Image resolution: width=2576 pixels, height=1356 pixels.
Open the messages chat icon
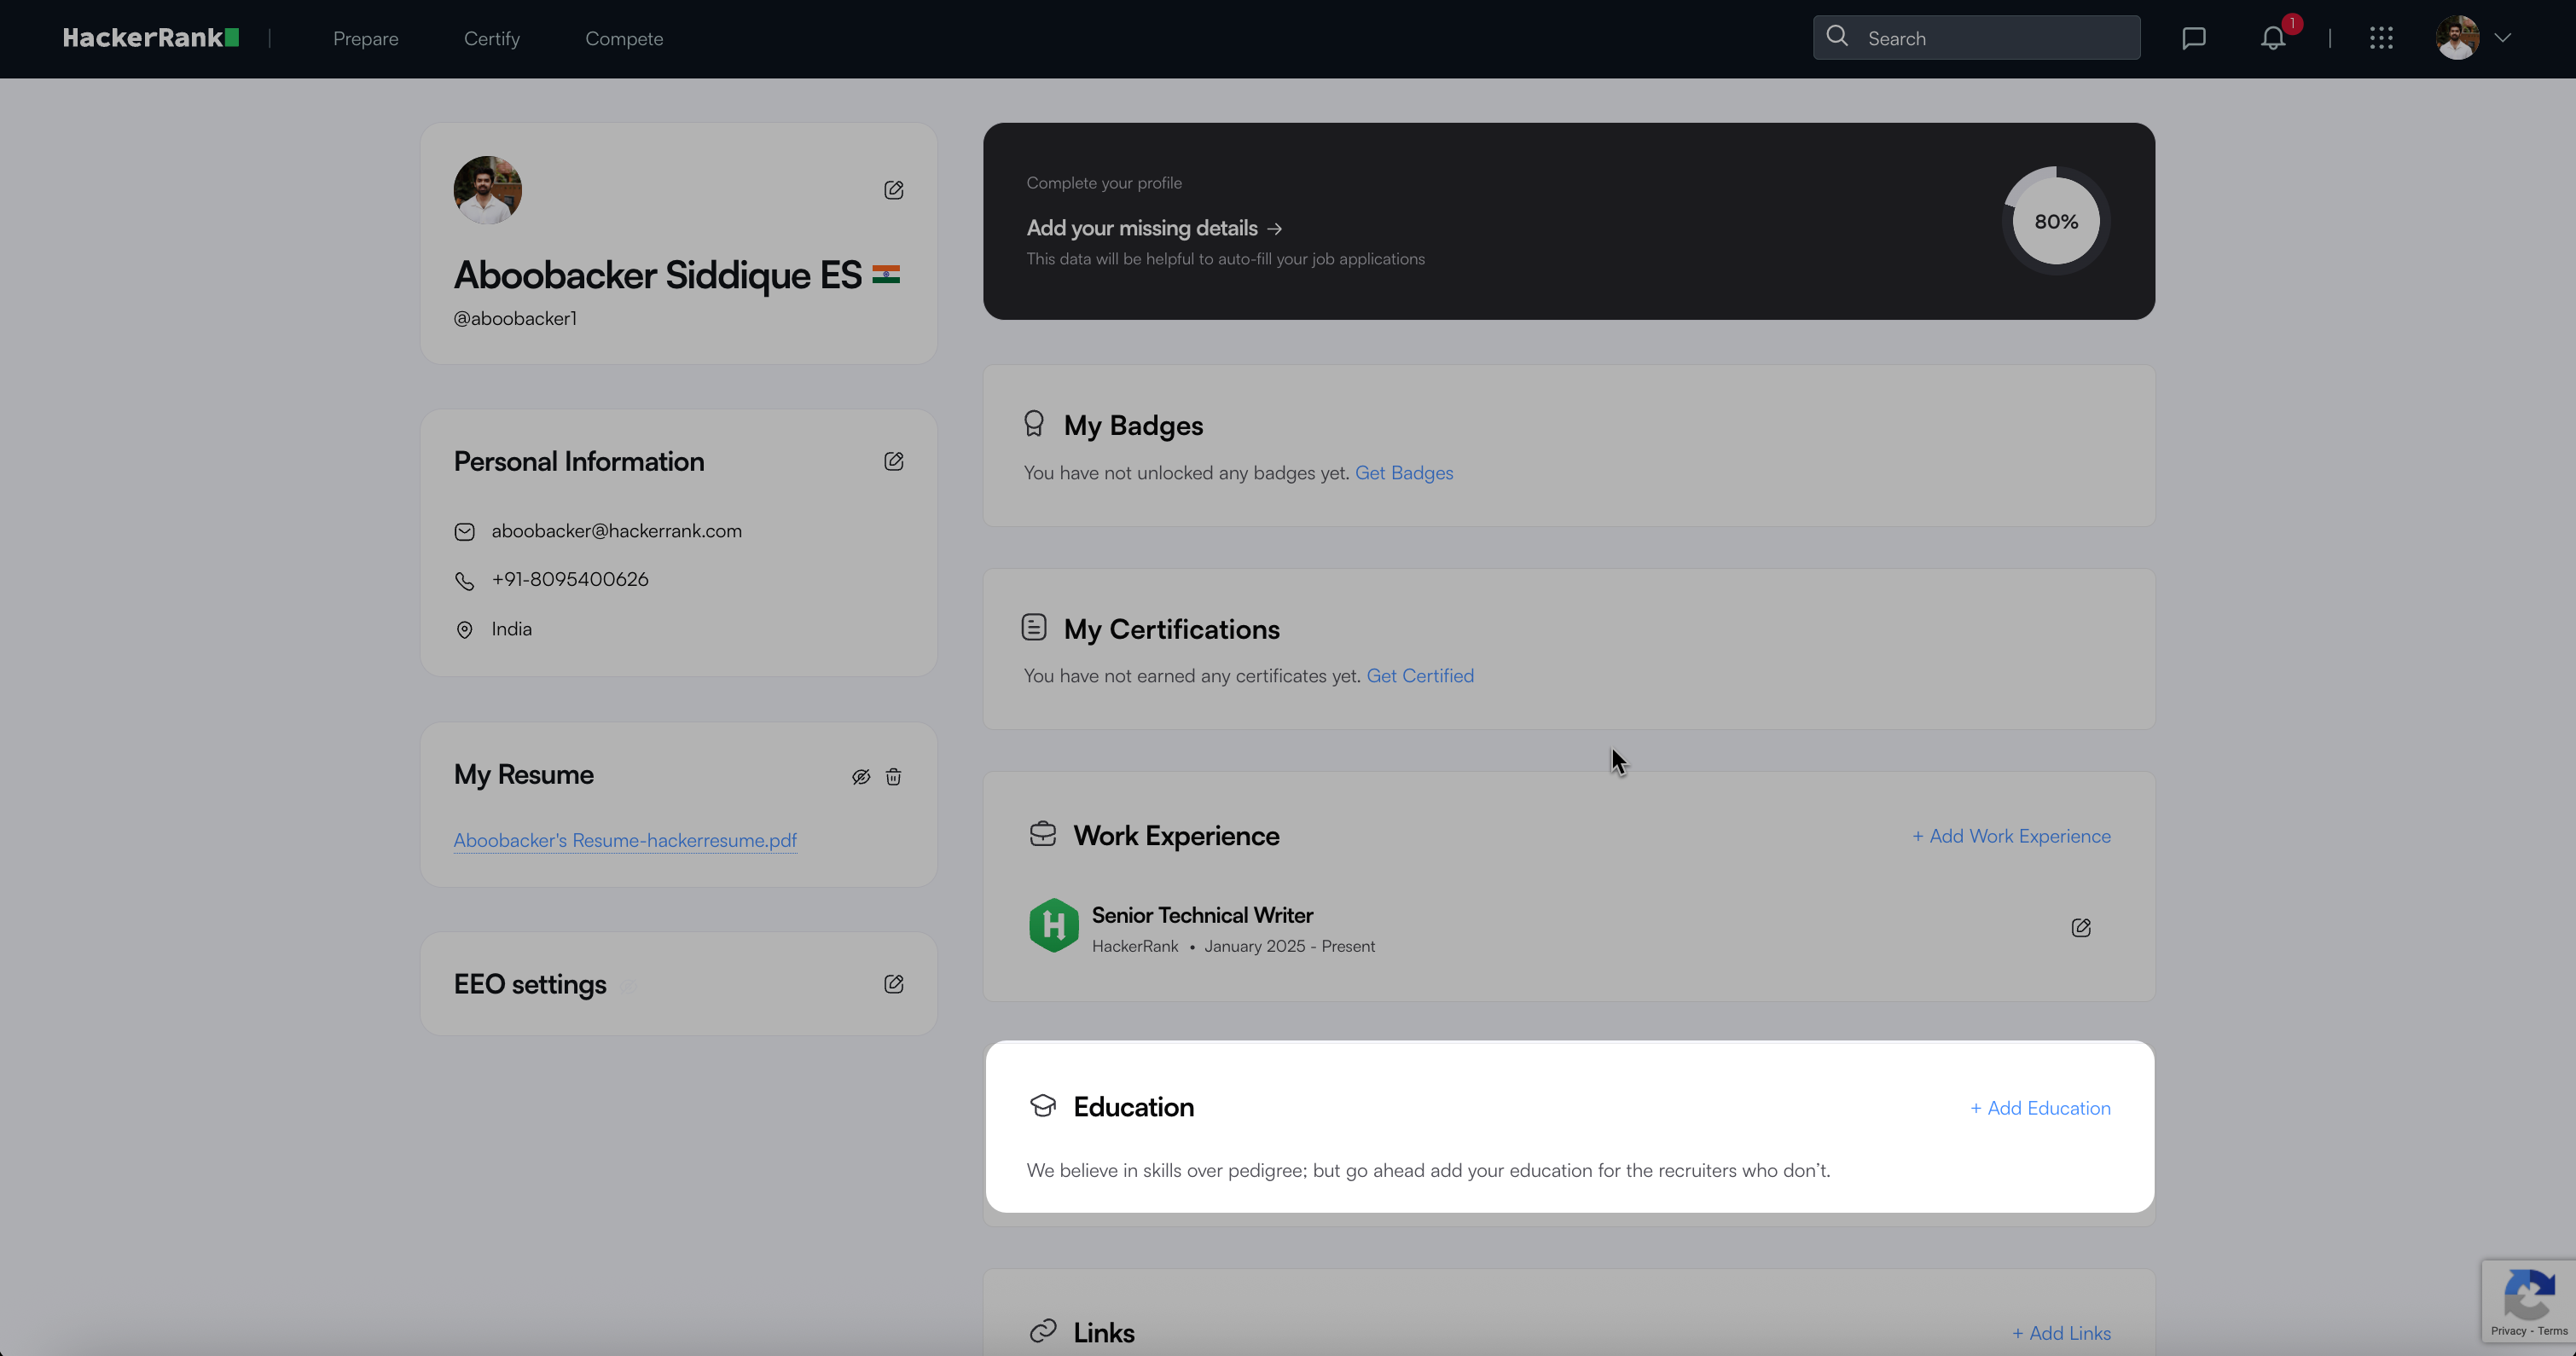pyautogui.click(x=2193, y=38)
